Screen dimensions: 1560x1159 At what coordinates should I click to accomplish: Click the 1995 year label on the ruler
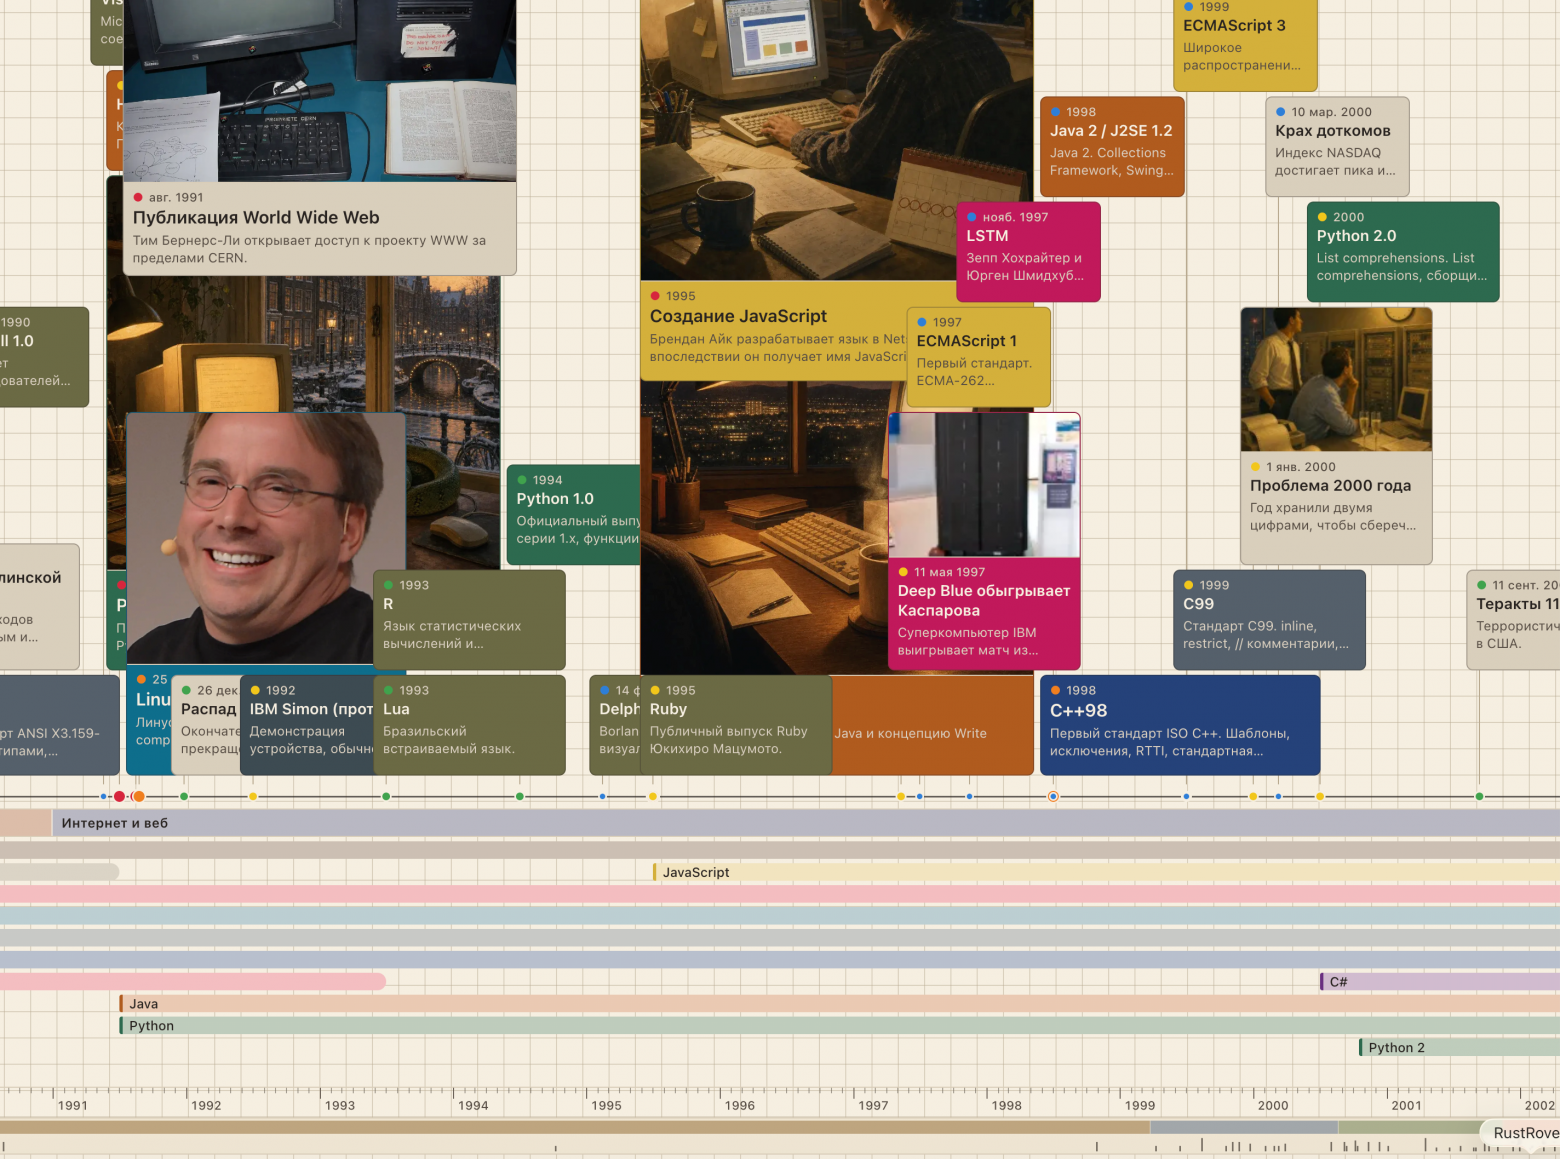(x=606, y=1105)
